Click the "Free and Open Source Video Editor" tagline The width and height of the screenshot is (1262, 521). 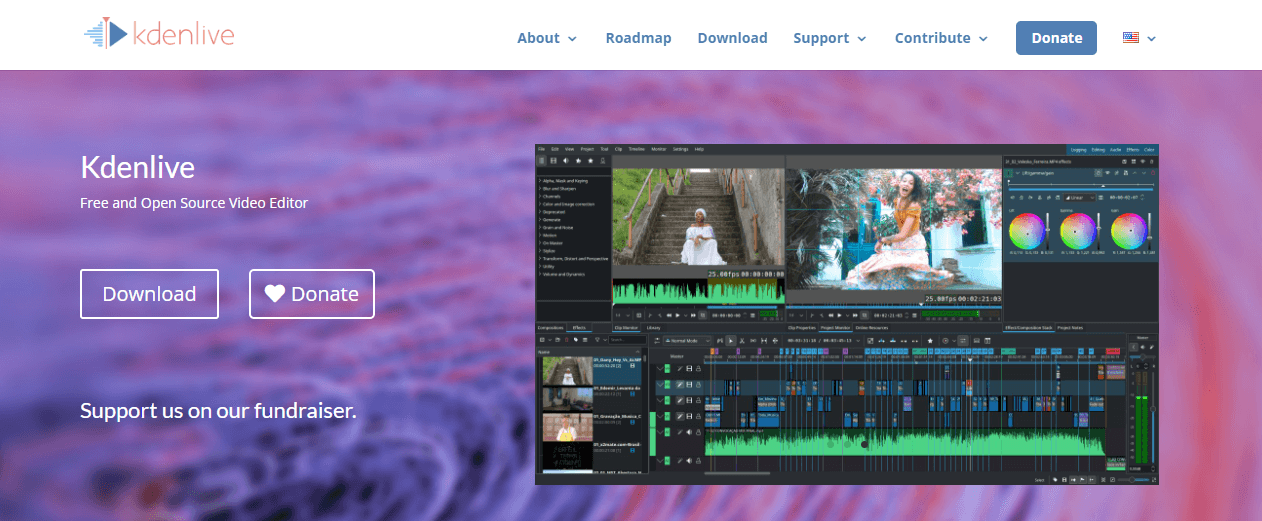tap(194, 203)
